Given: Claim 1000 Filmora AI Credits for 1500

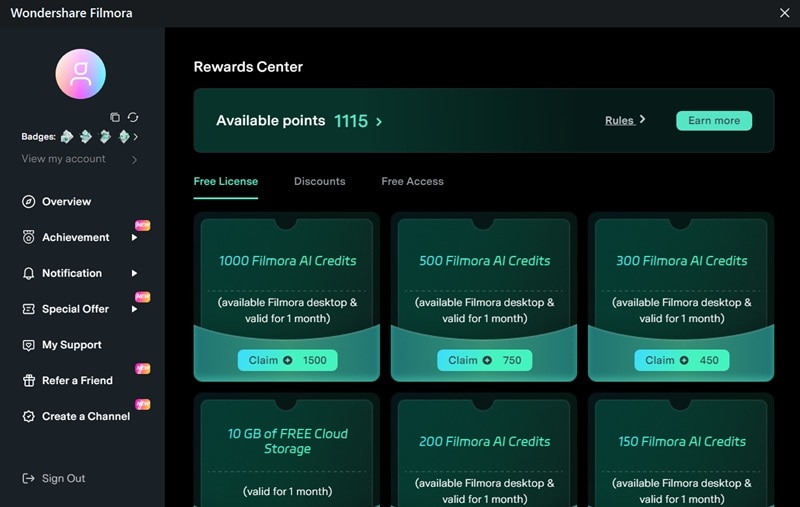Looking at the screenshot, I should (x=287, y=360).
